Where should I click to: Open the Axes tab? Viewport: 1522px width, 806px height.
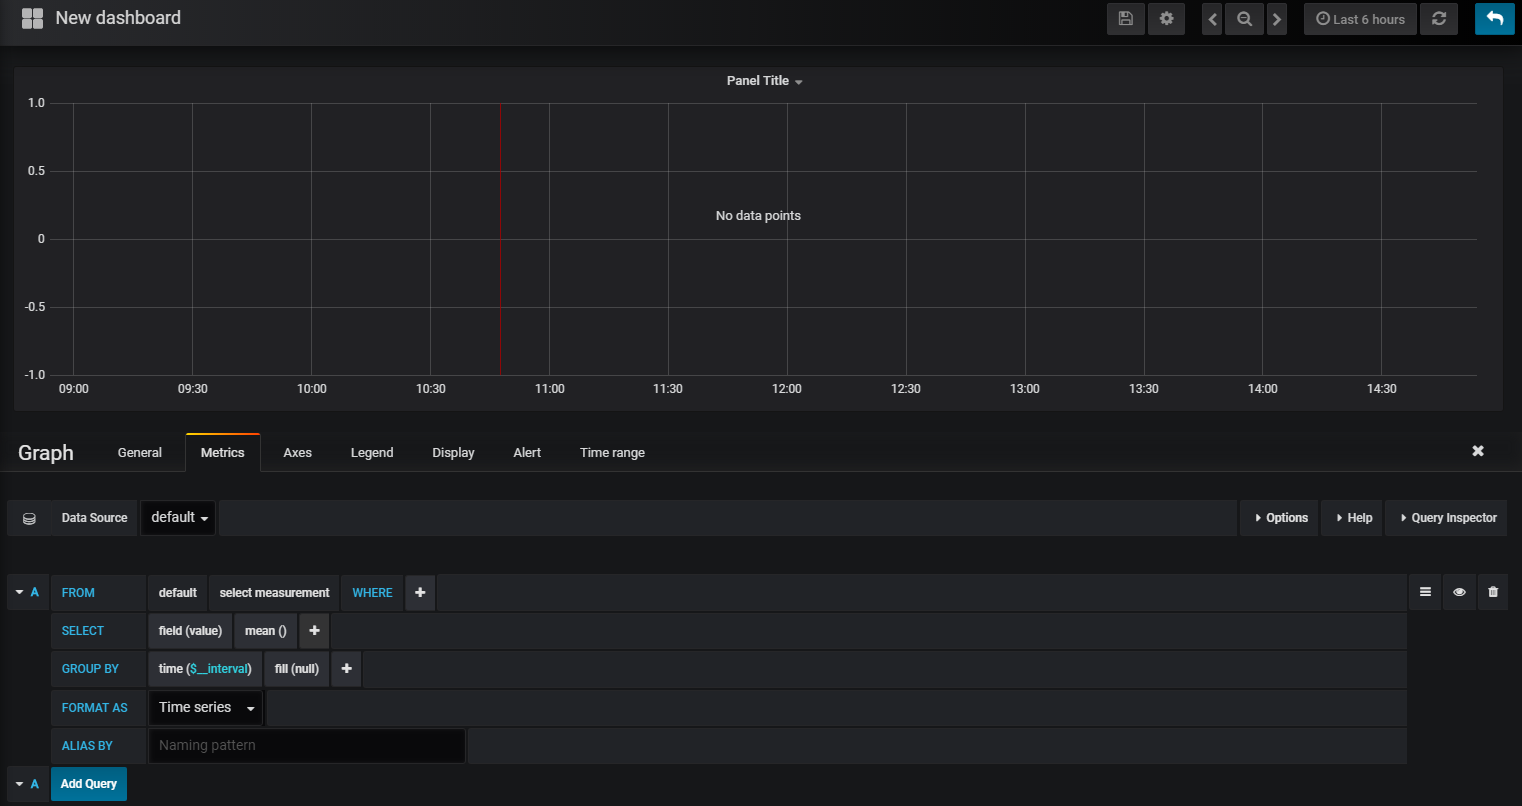[x=298, y=453]
